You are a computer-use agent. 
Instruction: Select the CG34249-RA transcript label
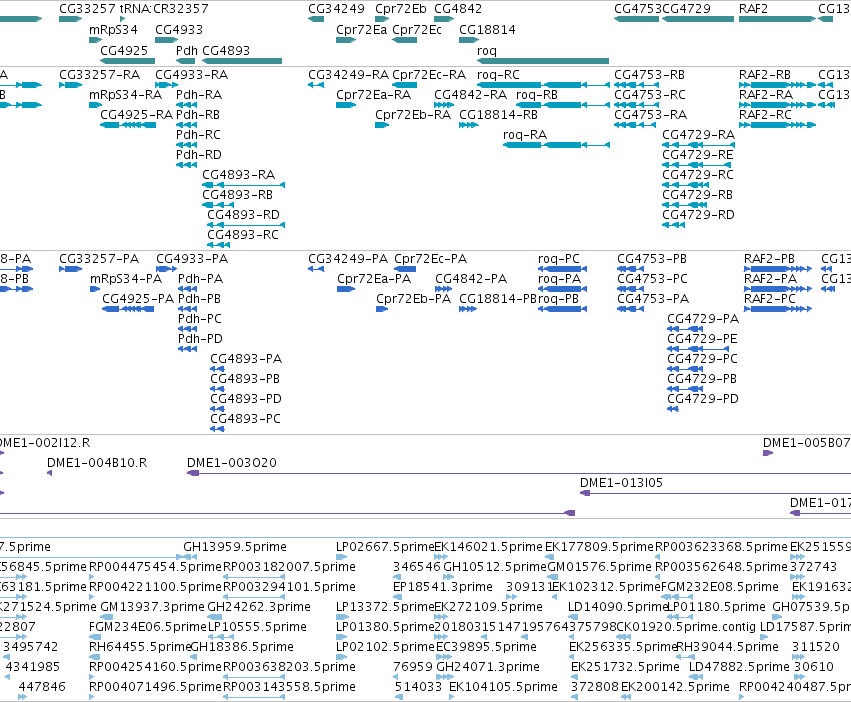pos(348,75)
